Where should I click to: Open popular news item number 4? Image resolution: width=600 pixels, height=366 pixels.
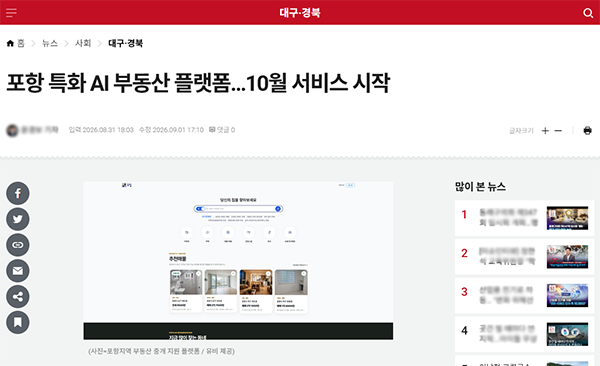tap(525, 334)
